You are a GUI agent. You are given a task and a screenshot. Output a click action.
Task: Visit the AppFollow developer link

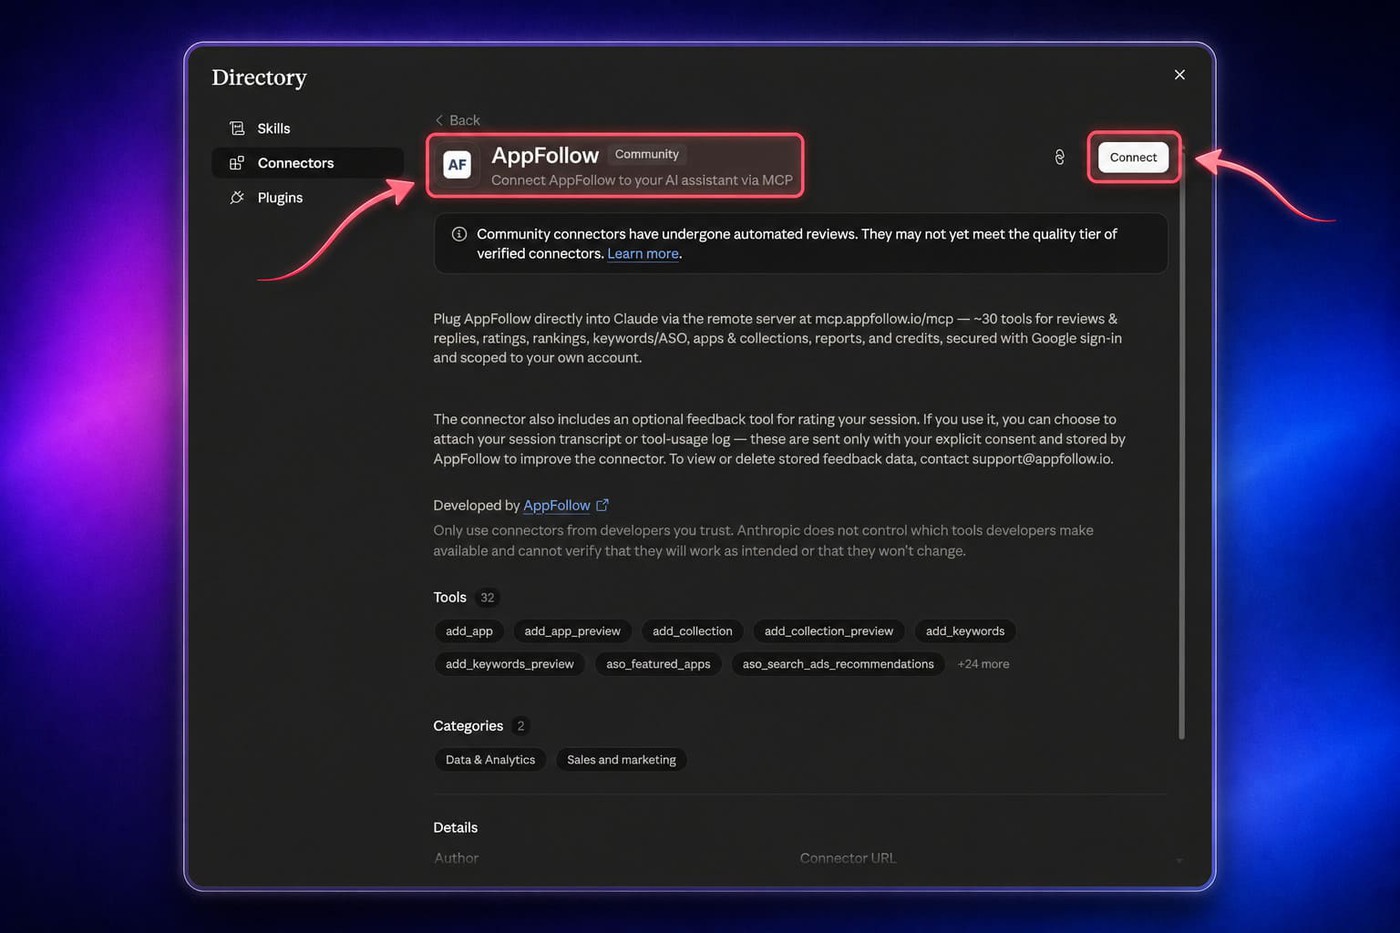coord(557,505)
